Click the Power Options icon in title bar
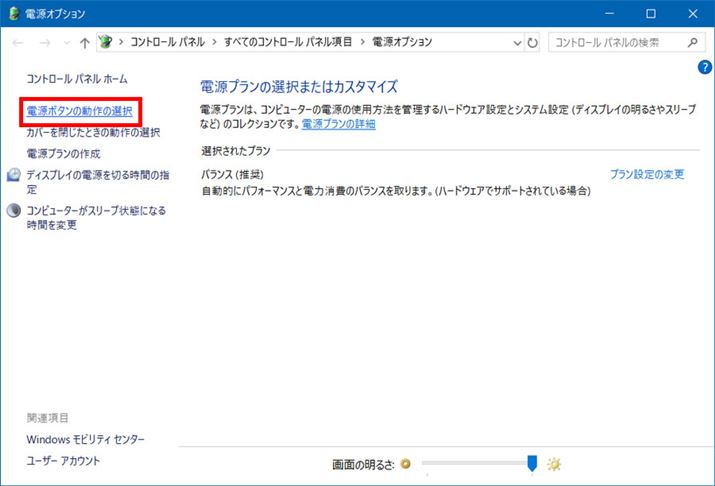 coord(13,13)
